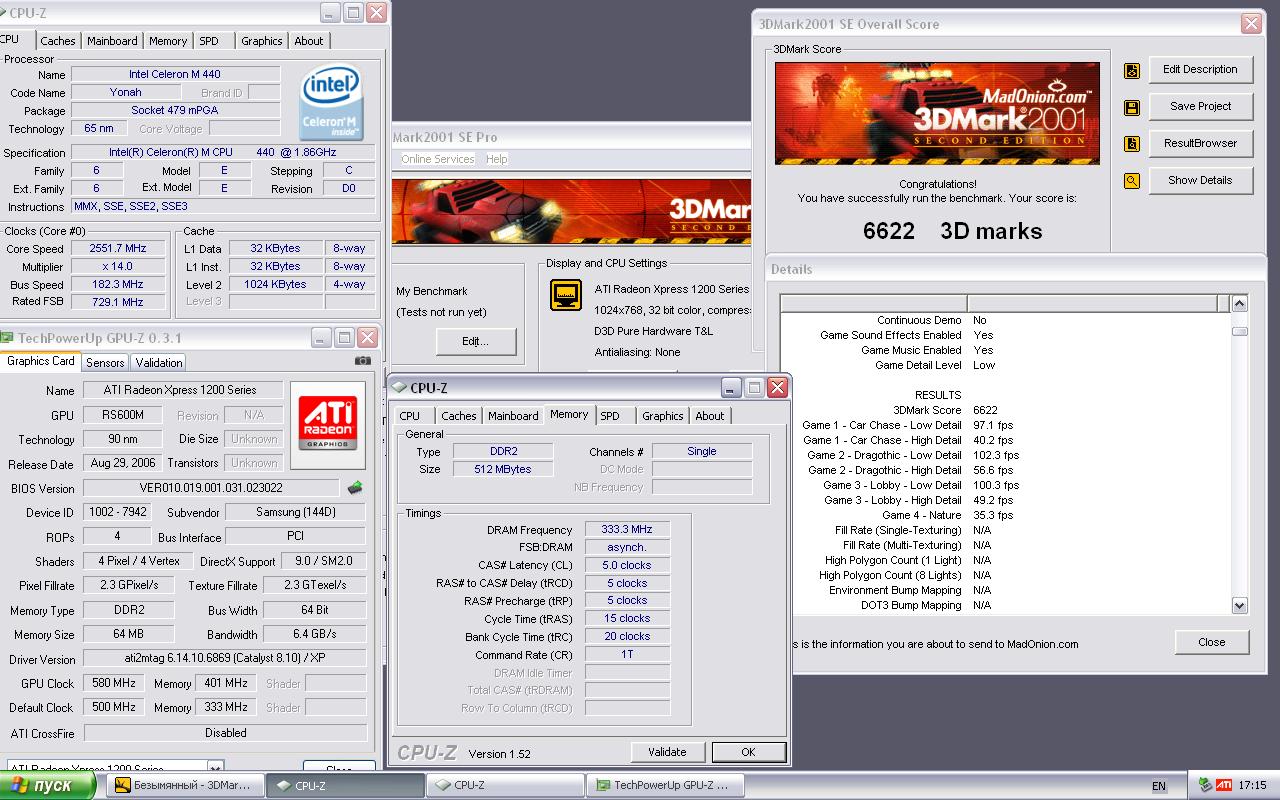Click the Show Details button
The width and height of the screenshot is (1280, 800).
[x=1200, y=181]
